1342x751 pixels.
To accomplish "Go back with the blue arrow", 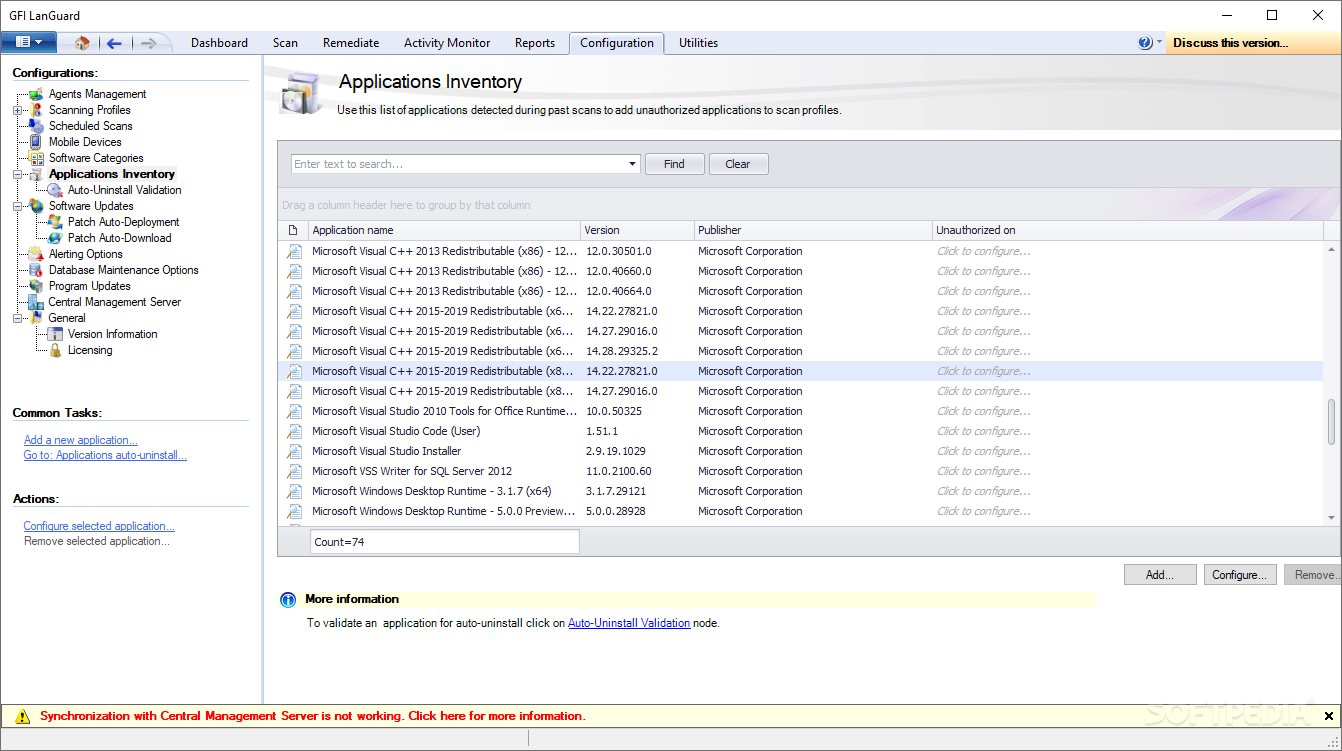I will tap(114, 43).
